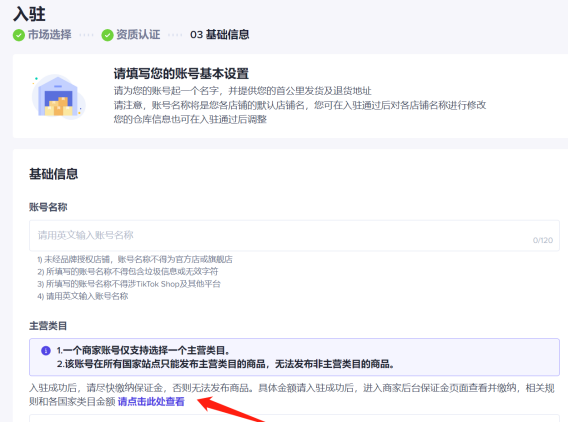Click the 0/120 character counter
This screenshot has width=568, height=422.
543,240
